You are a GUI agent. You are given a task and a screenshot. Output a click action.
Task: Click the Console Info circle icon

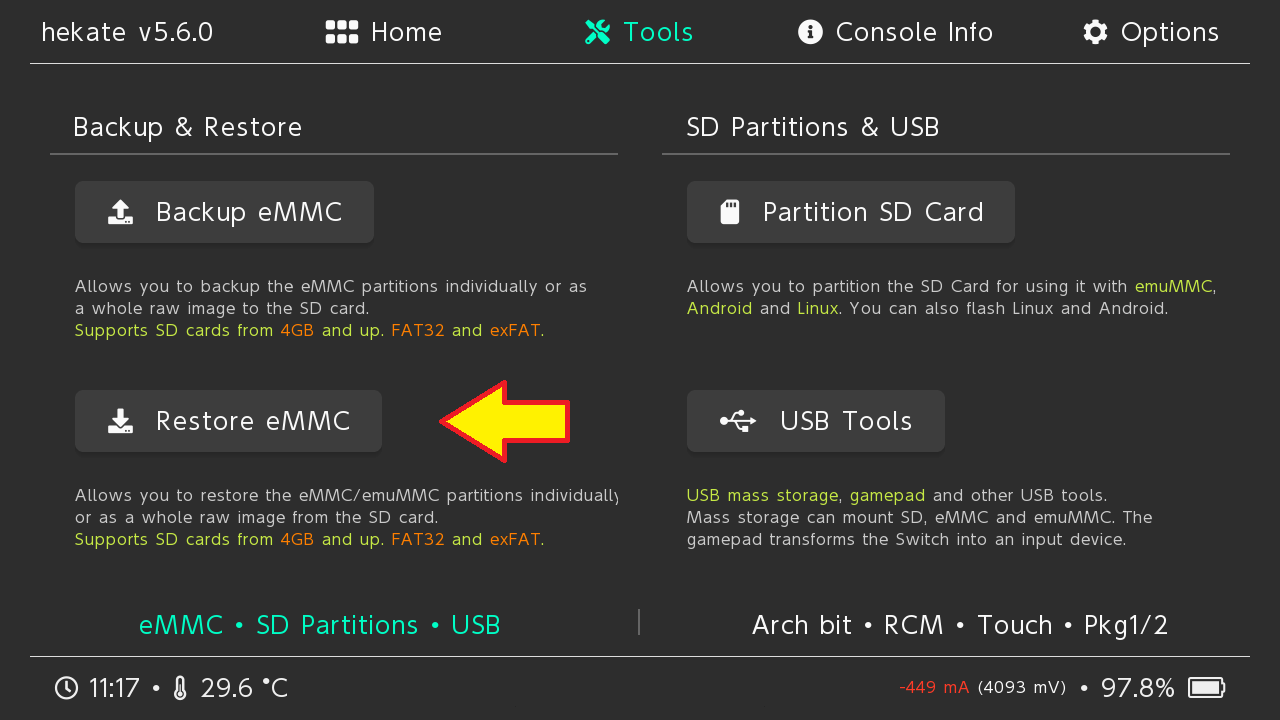(810, 32)
